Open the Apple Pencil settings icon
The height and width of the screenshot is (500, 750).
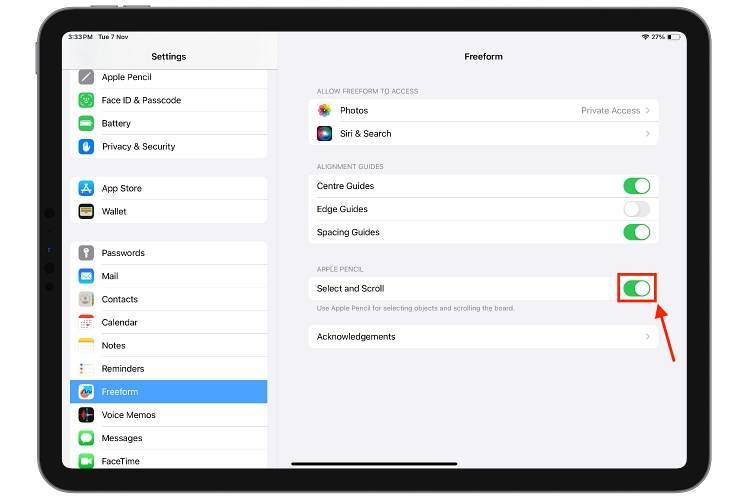pos(86,77)
